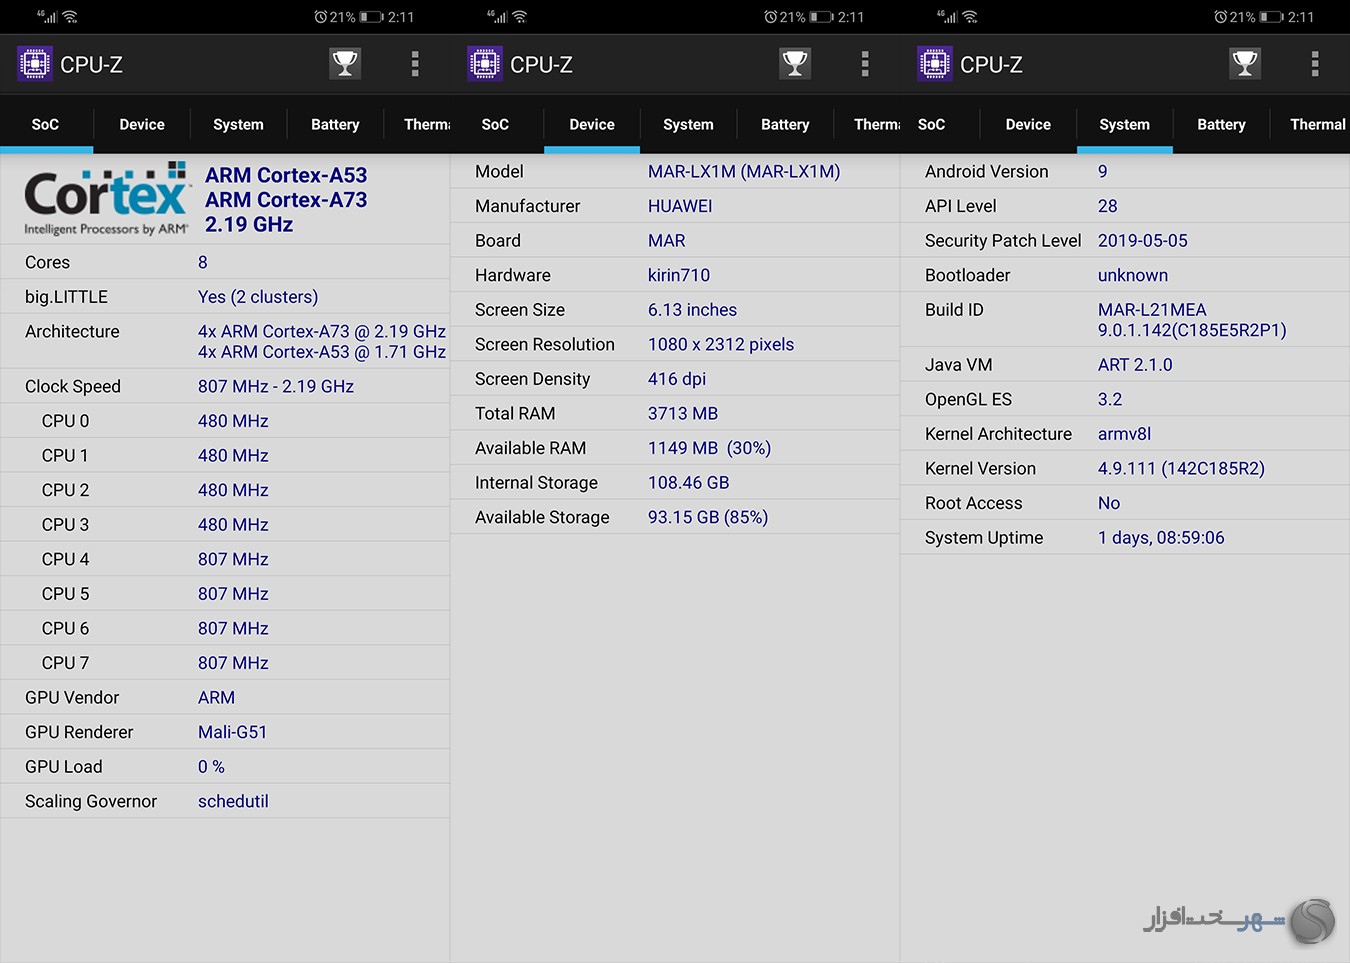Tap Kernel Version '4.9.111 (142C185R2)'
Image resolution: width=1350 pixels, height=963 pixels.
click(1181, 468)
